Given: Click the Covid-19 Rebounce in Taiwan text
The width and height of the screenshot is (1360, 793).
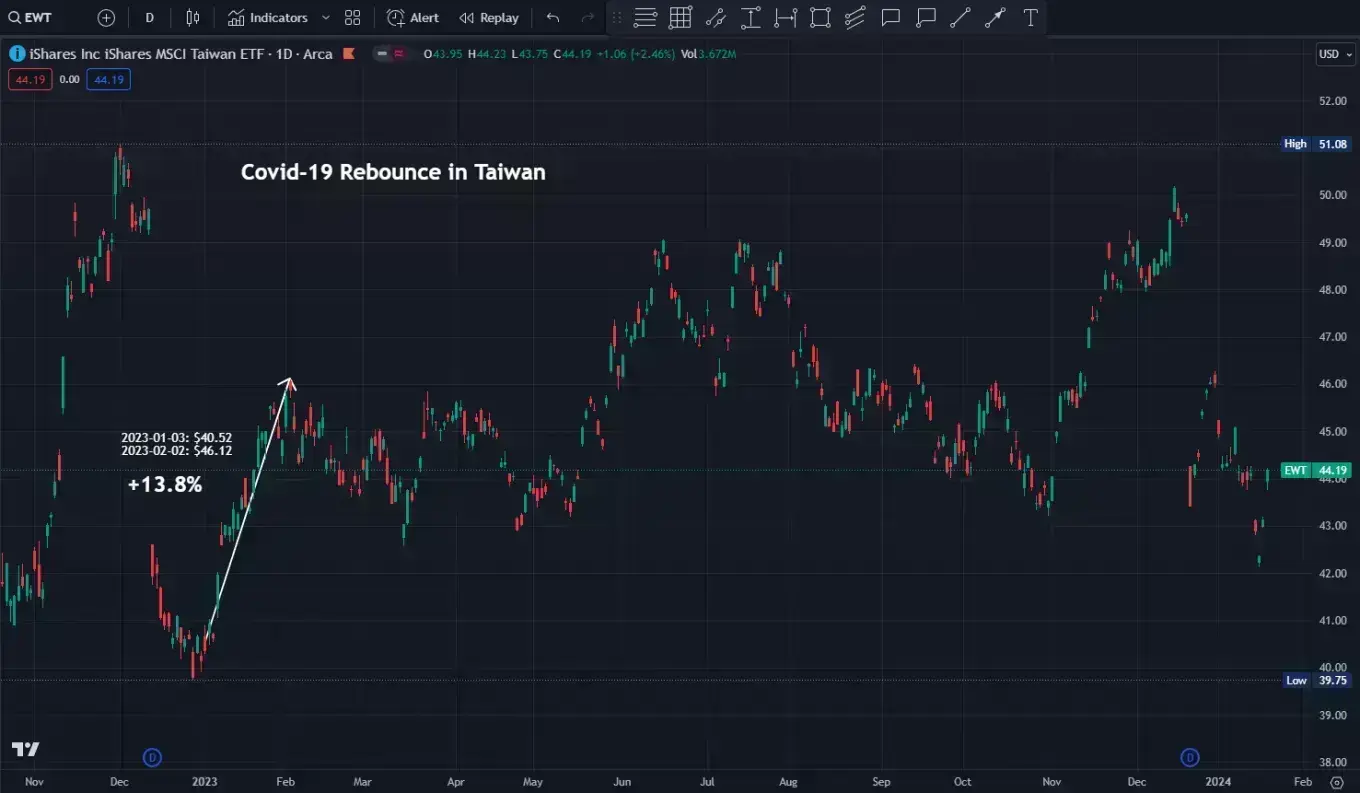Looking at the screenshot, I should [x=393, y=172].
